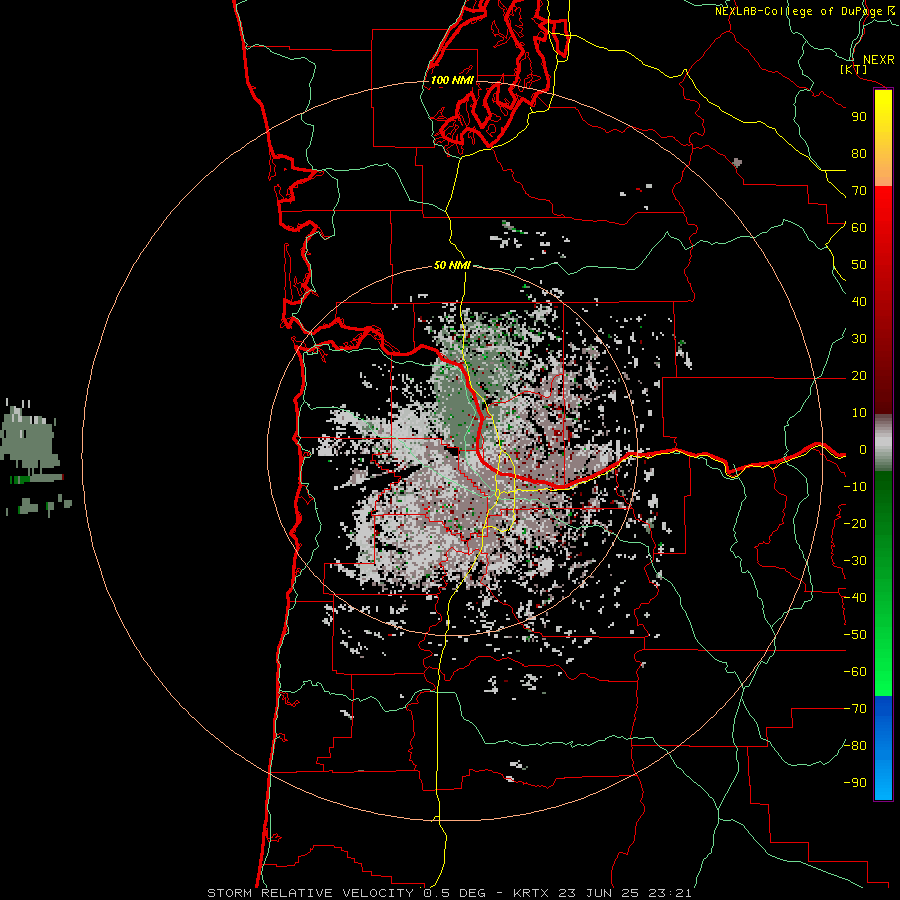Click the 0 value on velocity scale
This screenshot has height=900, width=900.
[x=862, y=449]
